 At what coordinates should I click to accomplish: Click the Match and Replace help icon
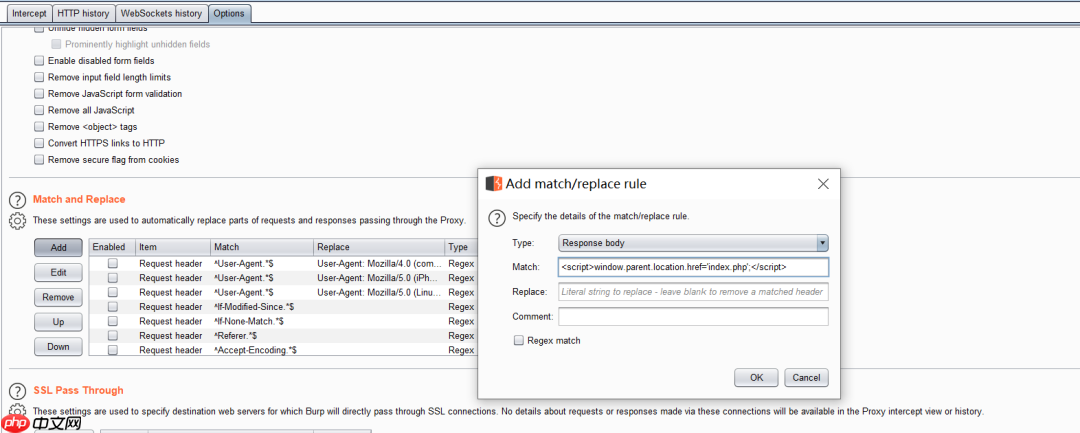point(17,200)
